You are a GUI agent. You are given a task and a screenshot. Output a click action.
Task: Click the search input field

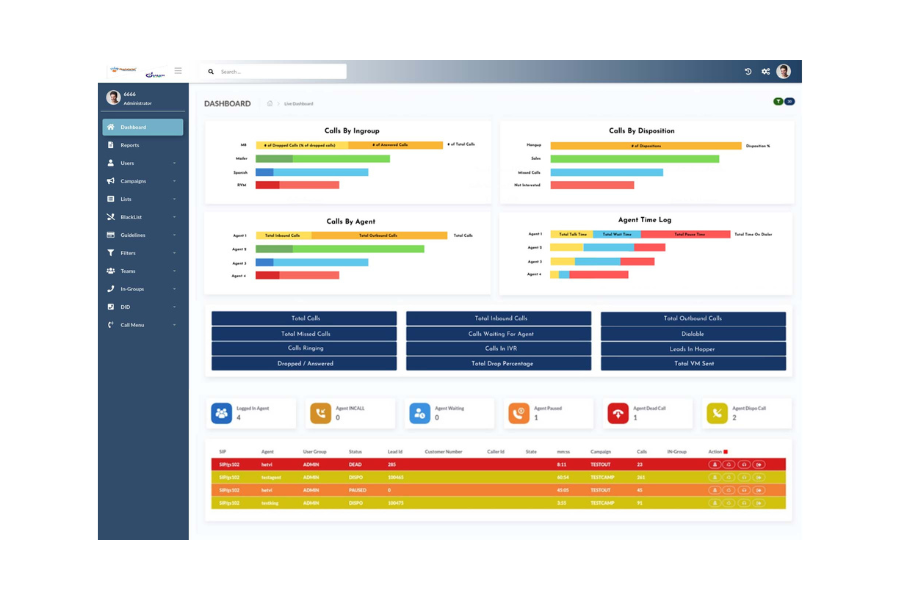[280, 72]
